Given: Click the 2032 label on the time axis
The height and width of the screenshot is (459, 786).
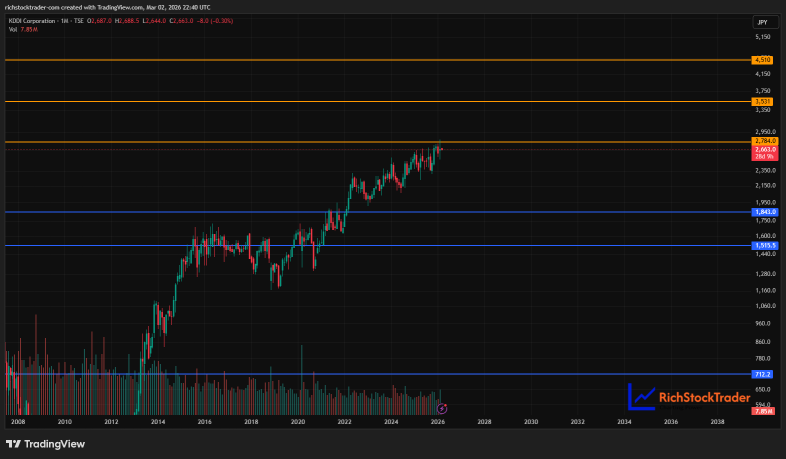Looking at the screenshot, I should click(x=577, y=422).
